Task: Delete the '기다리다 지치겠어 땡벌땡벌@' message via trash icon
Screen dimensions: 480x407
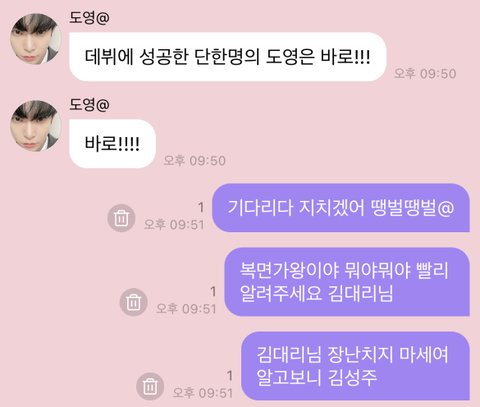Action: [x=121, y=218]
